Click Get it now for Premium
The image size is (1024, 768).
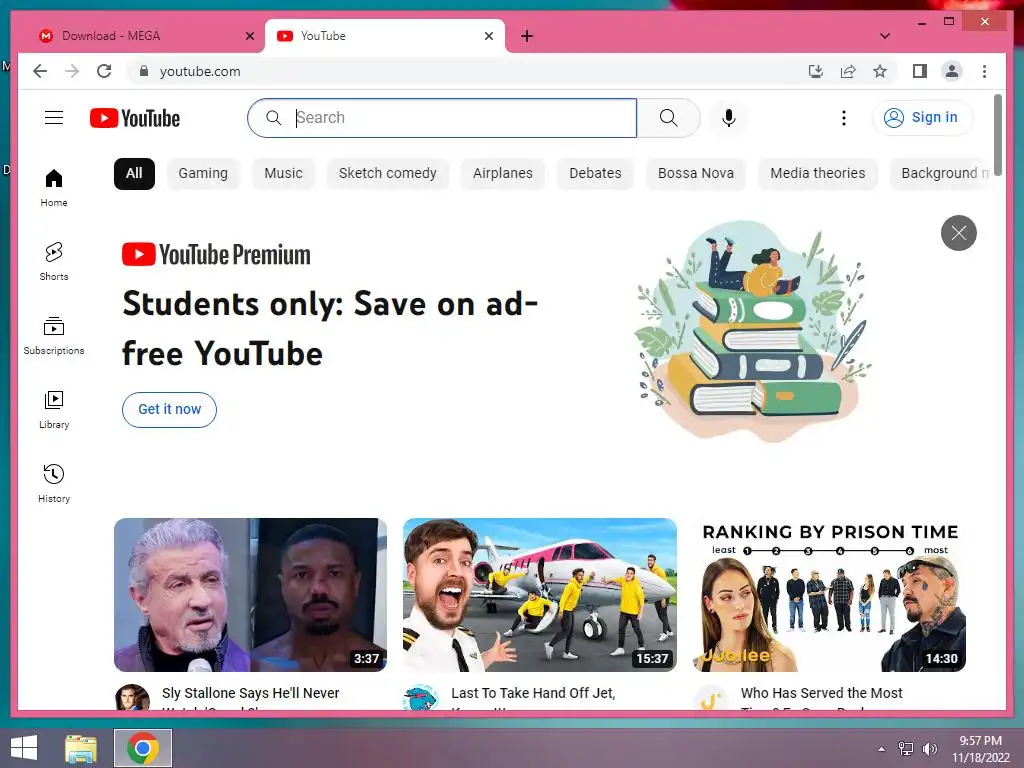click(x=169, y=409)
